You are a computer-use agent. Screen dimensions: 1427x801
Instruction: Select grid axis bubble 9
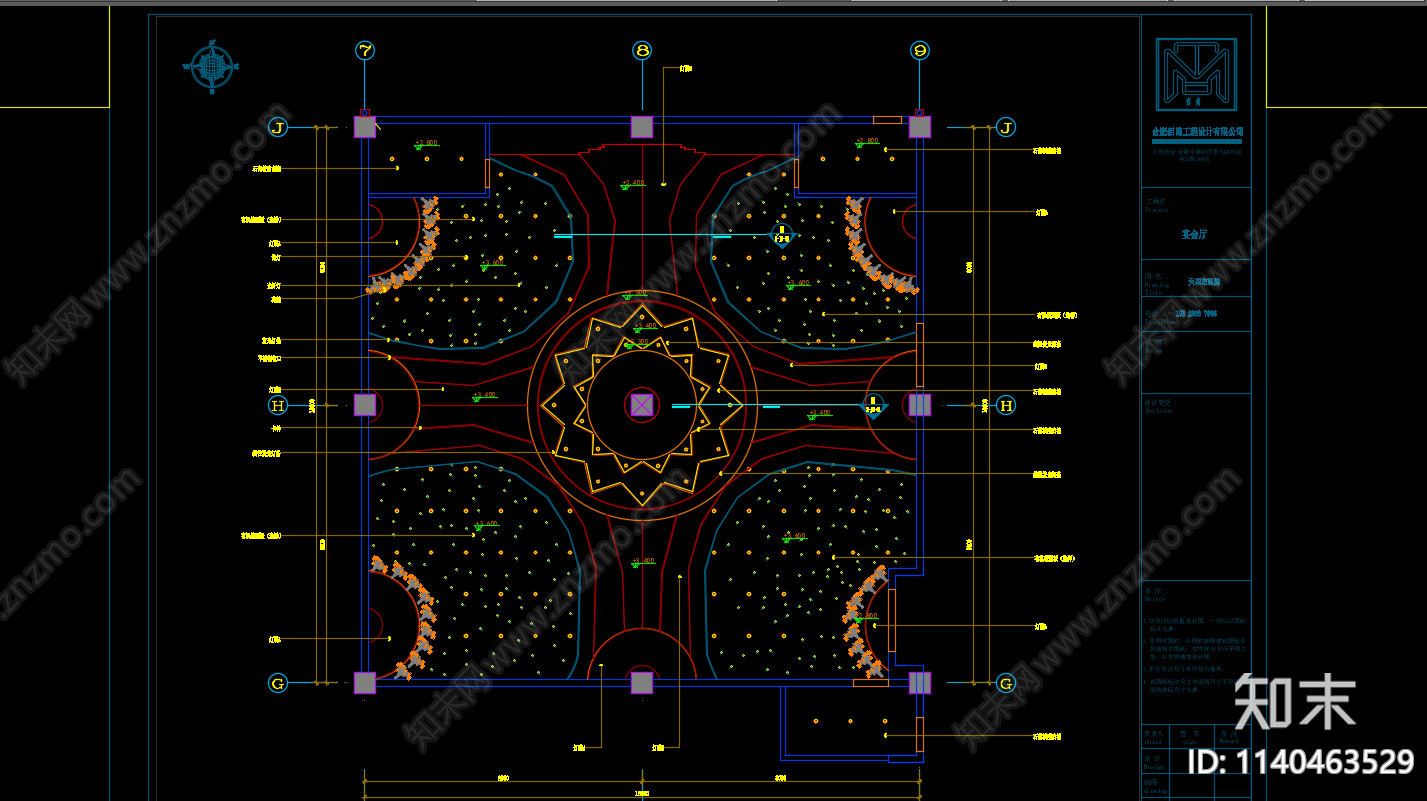[x=920, y=50]
